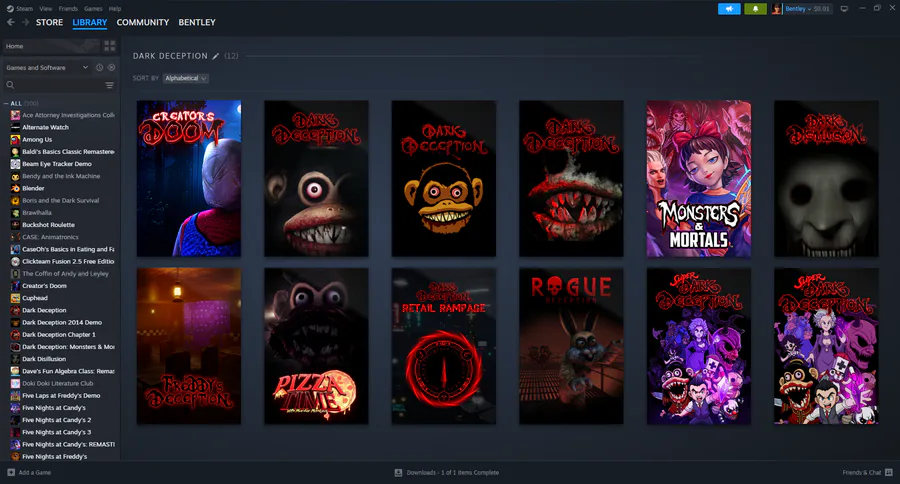
Task: Click the Add a Game plus icon
Action: click(x=11, y=472)
